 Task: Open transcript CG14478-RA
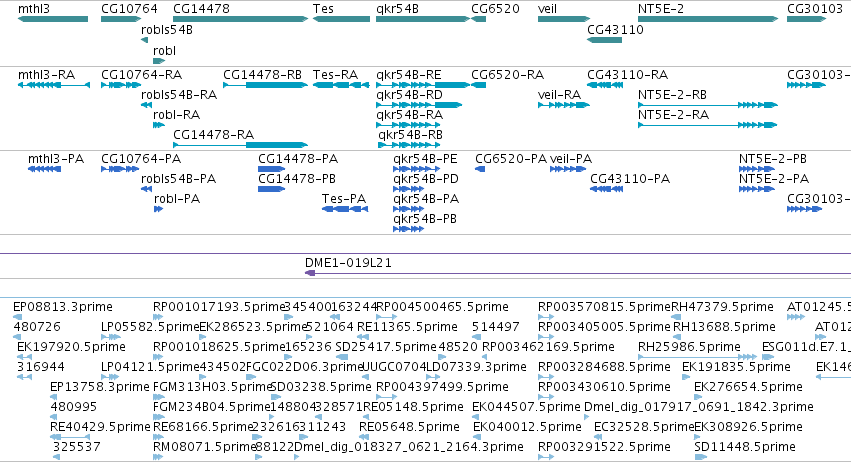240,145
